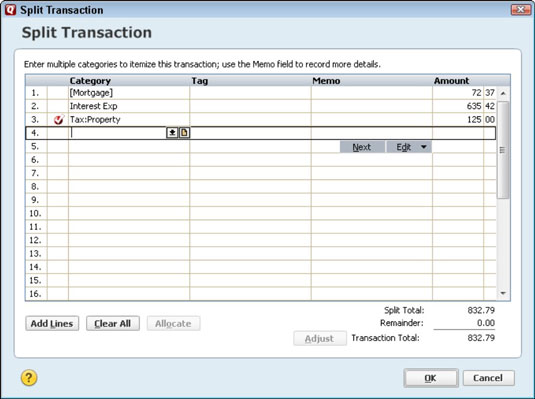This screenshot has height=399, width=535.
Task: Click the Amount cell of Tax:Property row
Action: [x=464, y=120]
